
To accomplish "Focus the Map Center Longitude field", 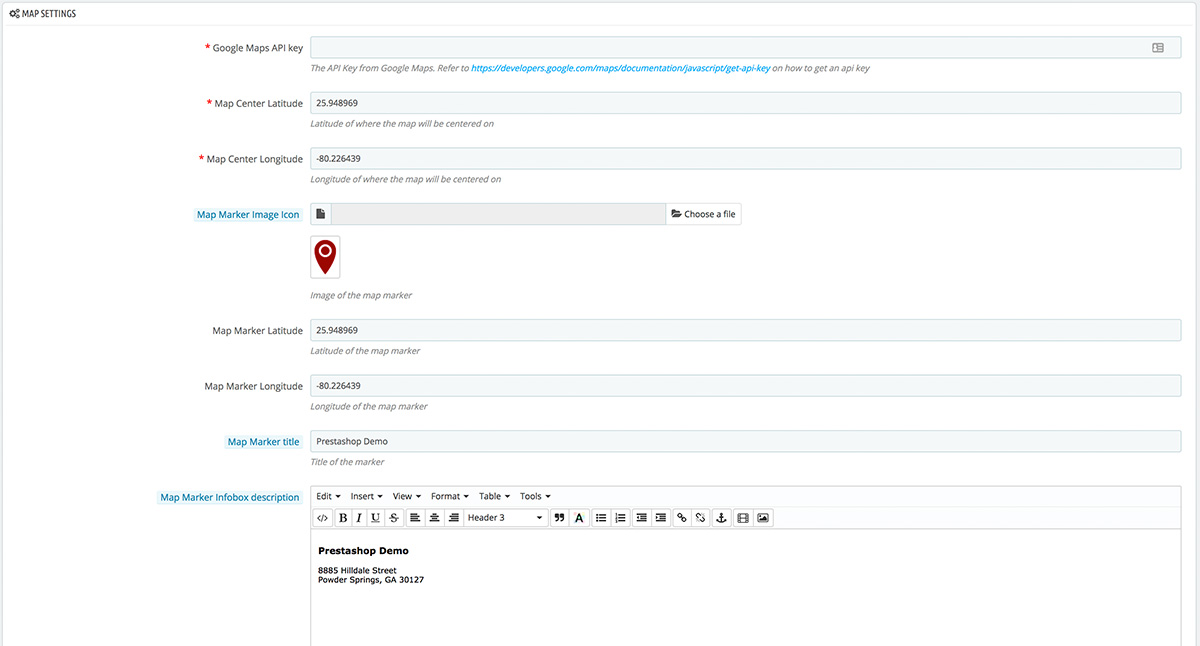I will [x=746, y=159].
